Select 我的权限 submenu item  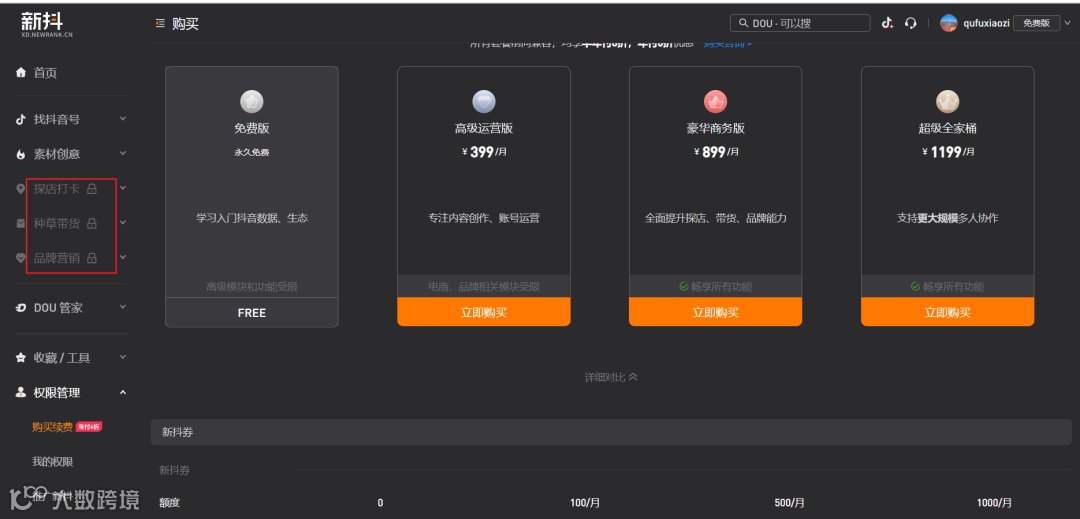tap(52, 461)
